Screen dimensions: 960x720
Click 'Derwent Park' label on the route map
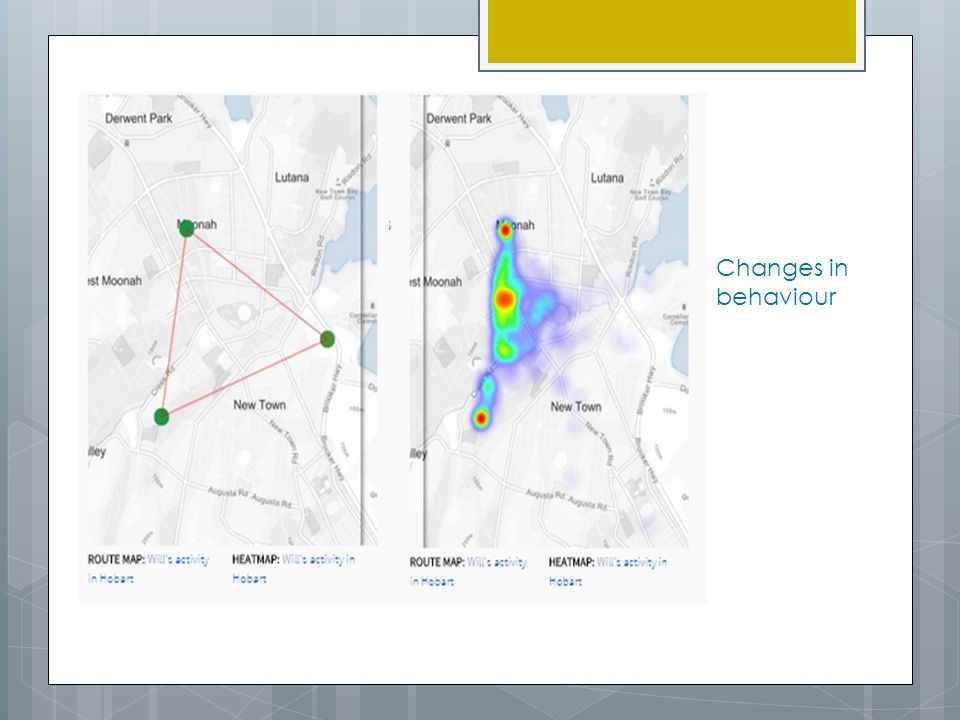[138, 118]
